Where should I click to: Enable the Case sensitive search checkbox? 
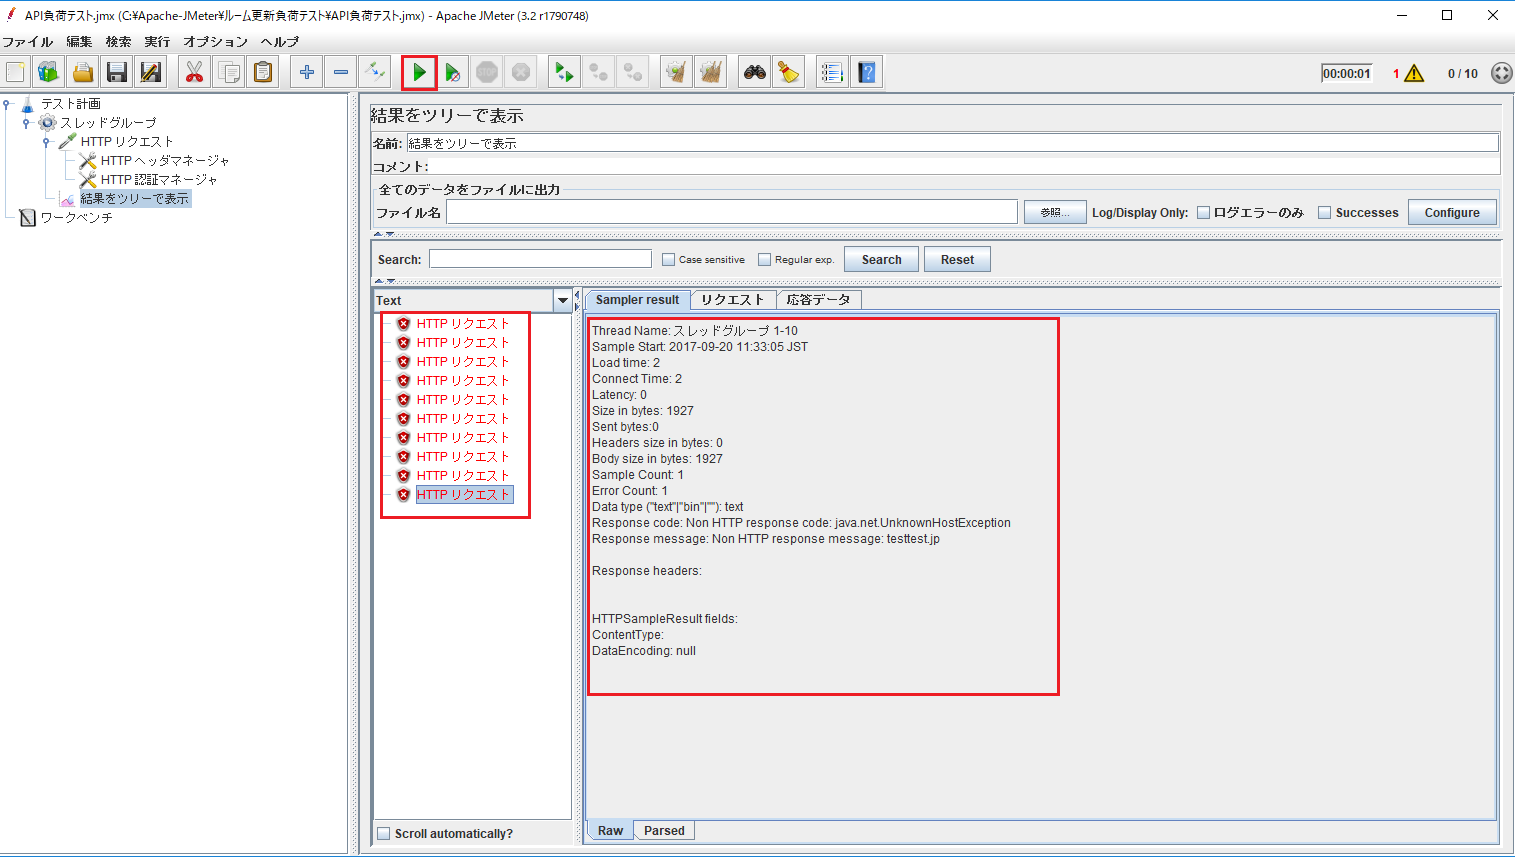pos(668,259)
